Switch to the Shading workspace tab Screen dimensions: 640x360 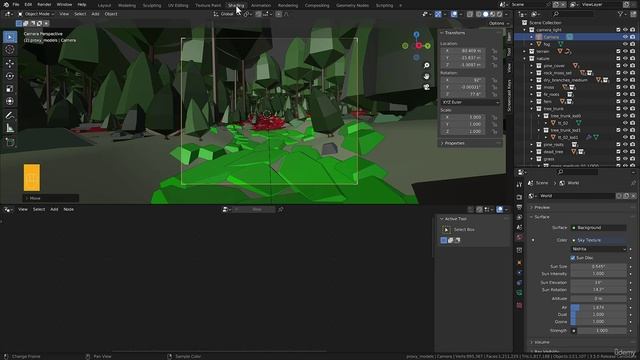(x=236, y=6)
